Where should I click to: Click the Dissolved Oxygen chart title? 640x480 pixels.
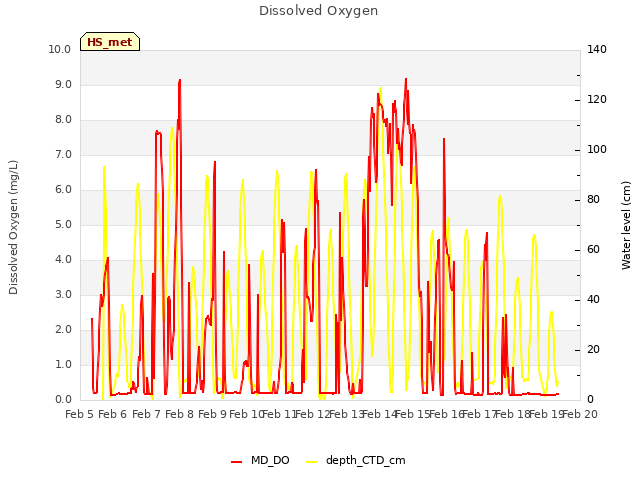pyautogui.click(x=318, y=11)
